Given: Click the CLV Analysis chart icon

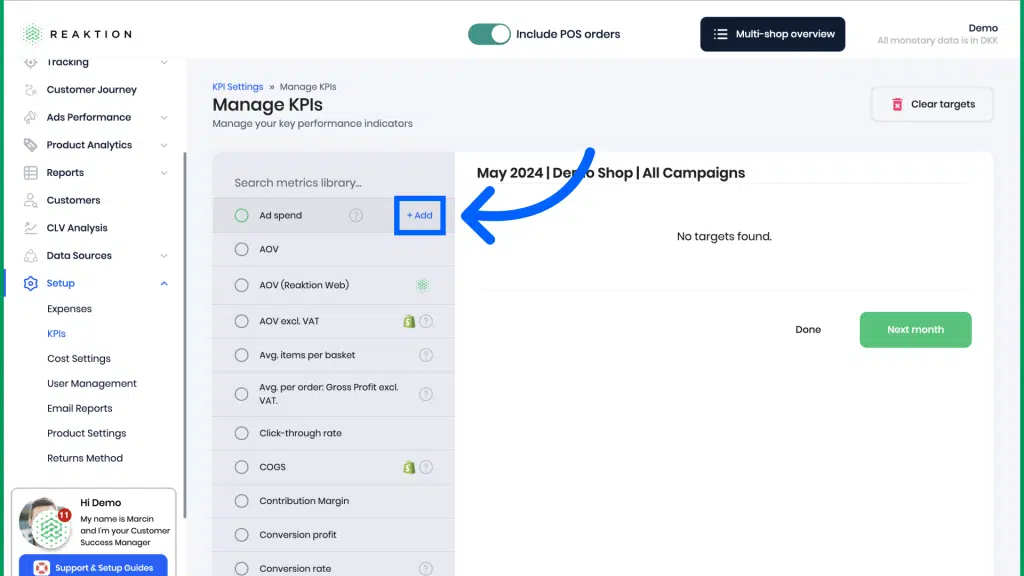Looking at the screenshot, I should [x=30, y=228].
